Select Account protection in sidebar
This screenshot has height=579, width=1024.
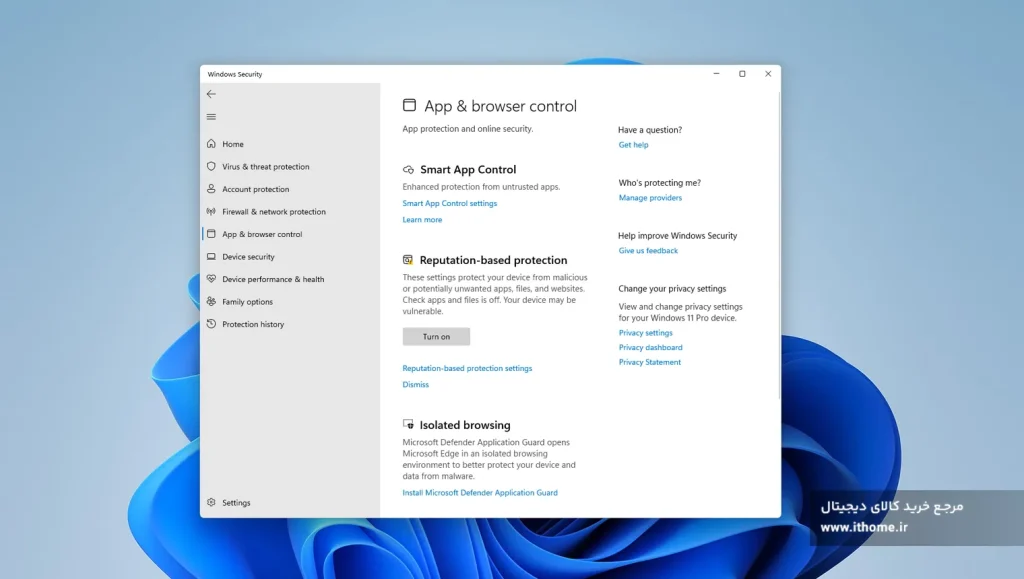pyautogui.click(x=255, y=189)
